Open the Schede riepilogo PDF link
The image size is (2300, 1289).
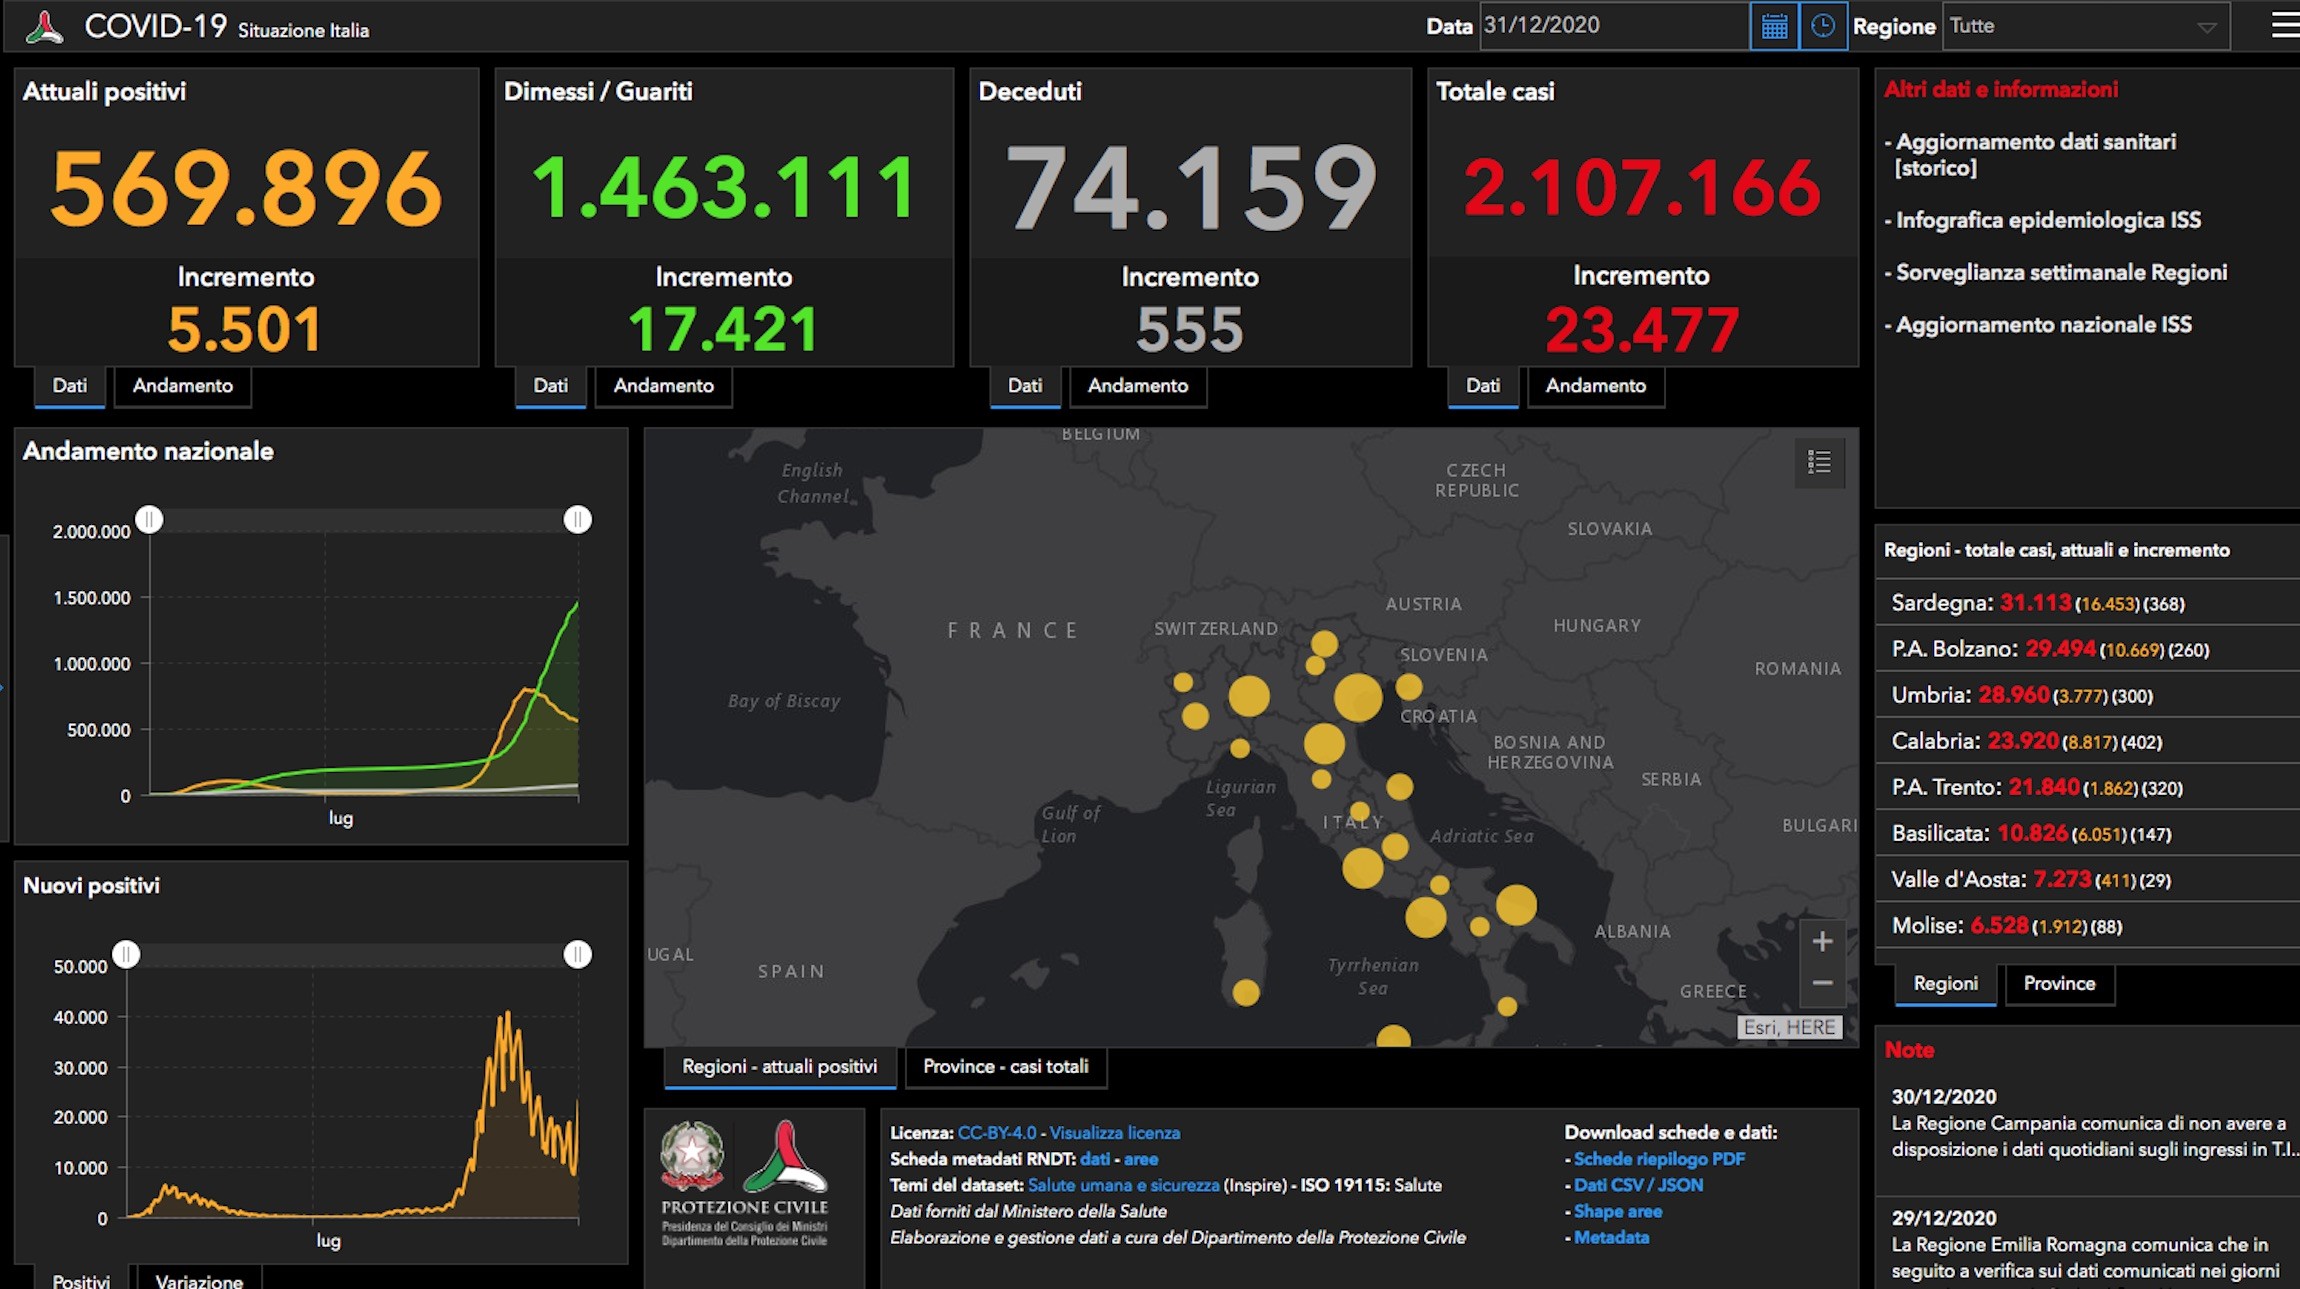point(1659,1159)
